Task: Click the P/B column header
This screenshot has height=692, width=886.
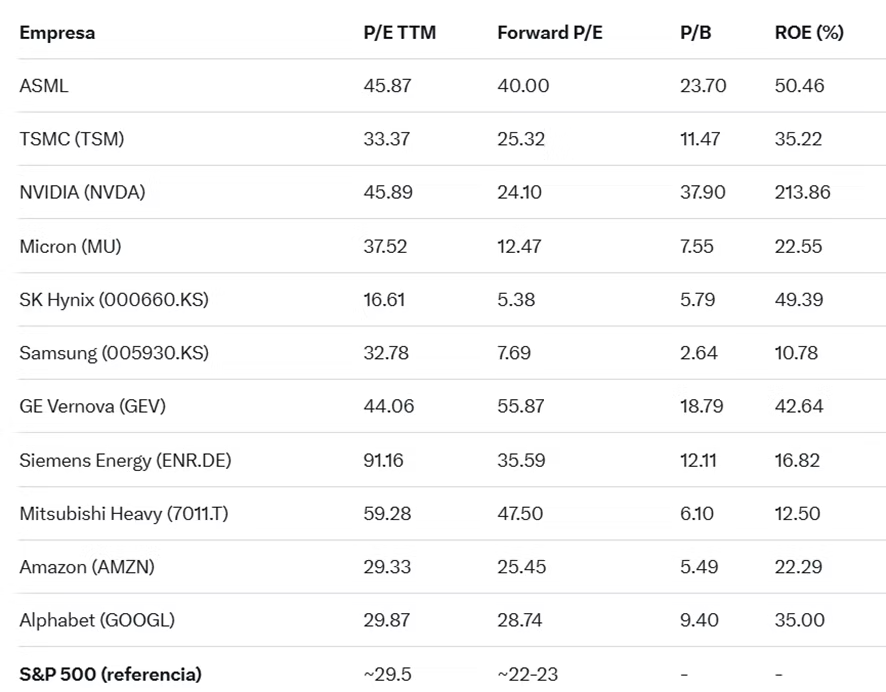Action: tap(696, 33)
